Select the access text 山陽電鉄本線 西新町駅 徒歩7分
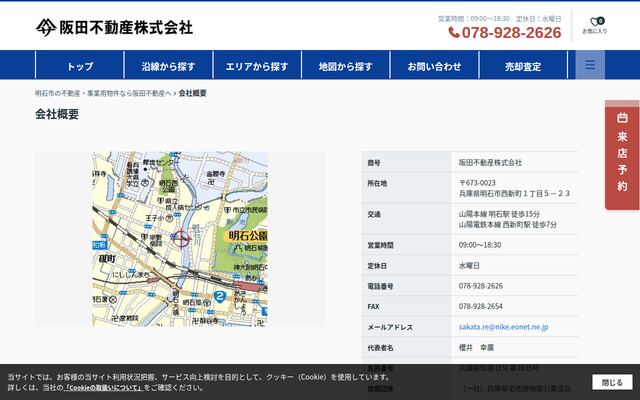Viewport: 640px width, 400px height. click(508, 224)
